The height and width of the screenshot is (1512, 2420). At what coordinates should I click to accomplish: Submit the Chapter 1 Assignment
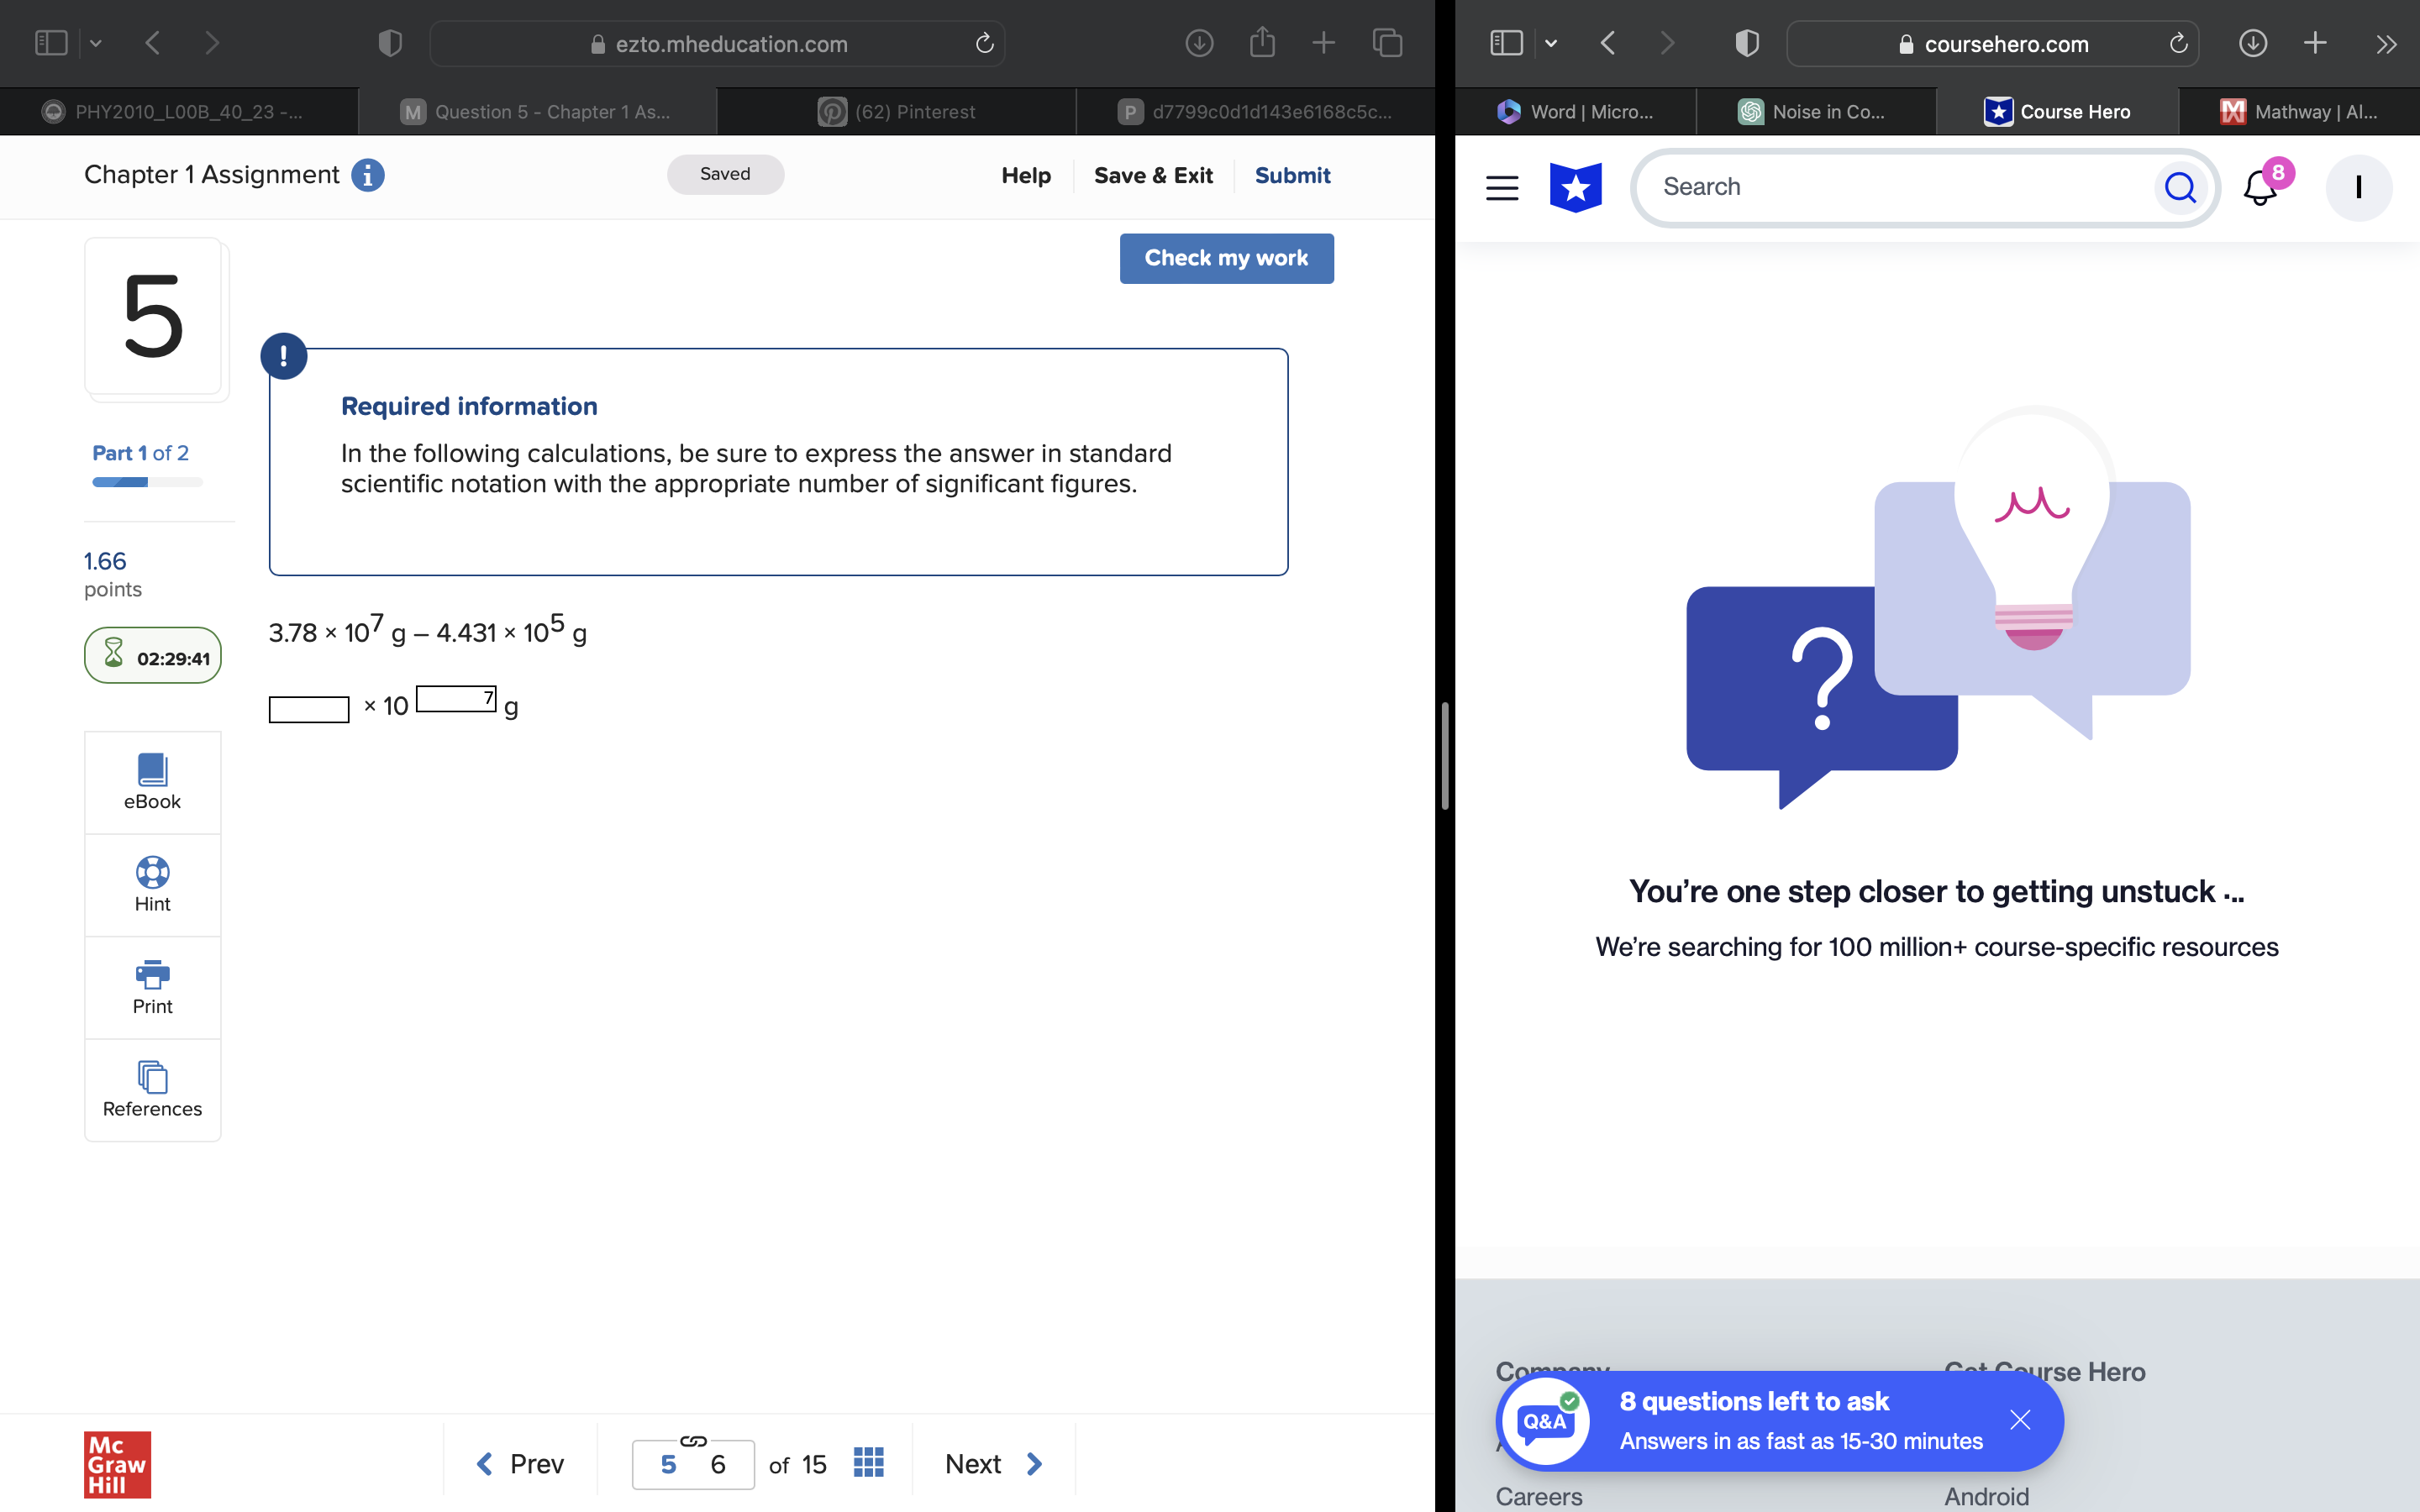[x=1292, y=175]
